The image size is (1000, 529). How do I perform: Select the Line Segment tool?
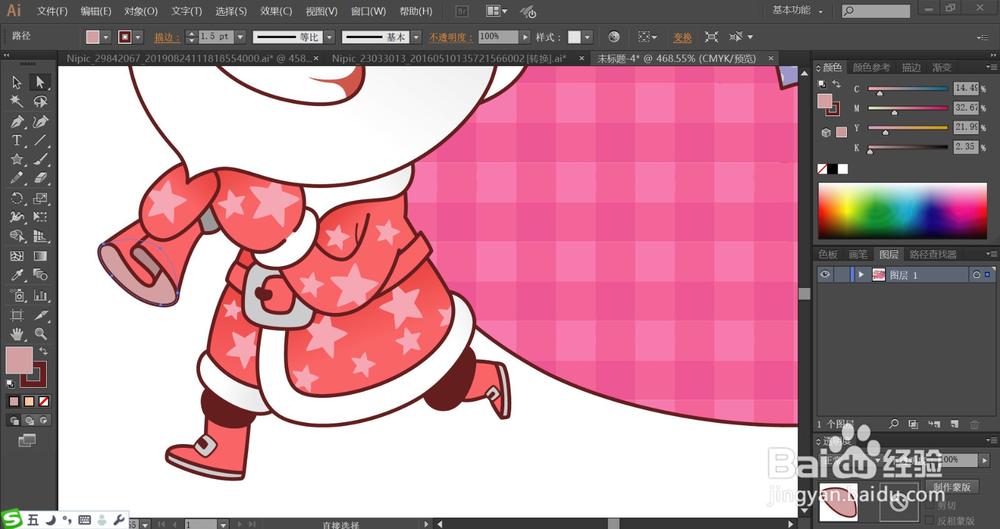coord(40,140)
